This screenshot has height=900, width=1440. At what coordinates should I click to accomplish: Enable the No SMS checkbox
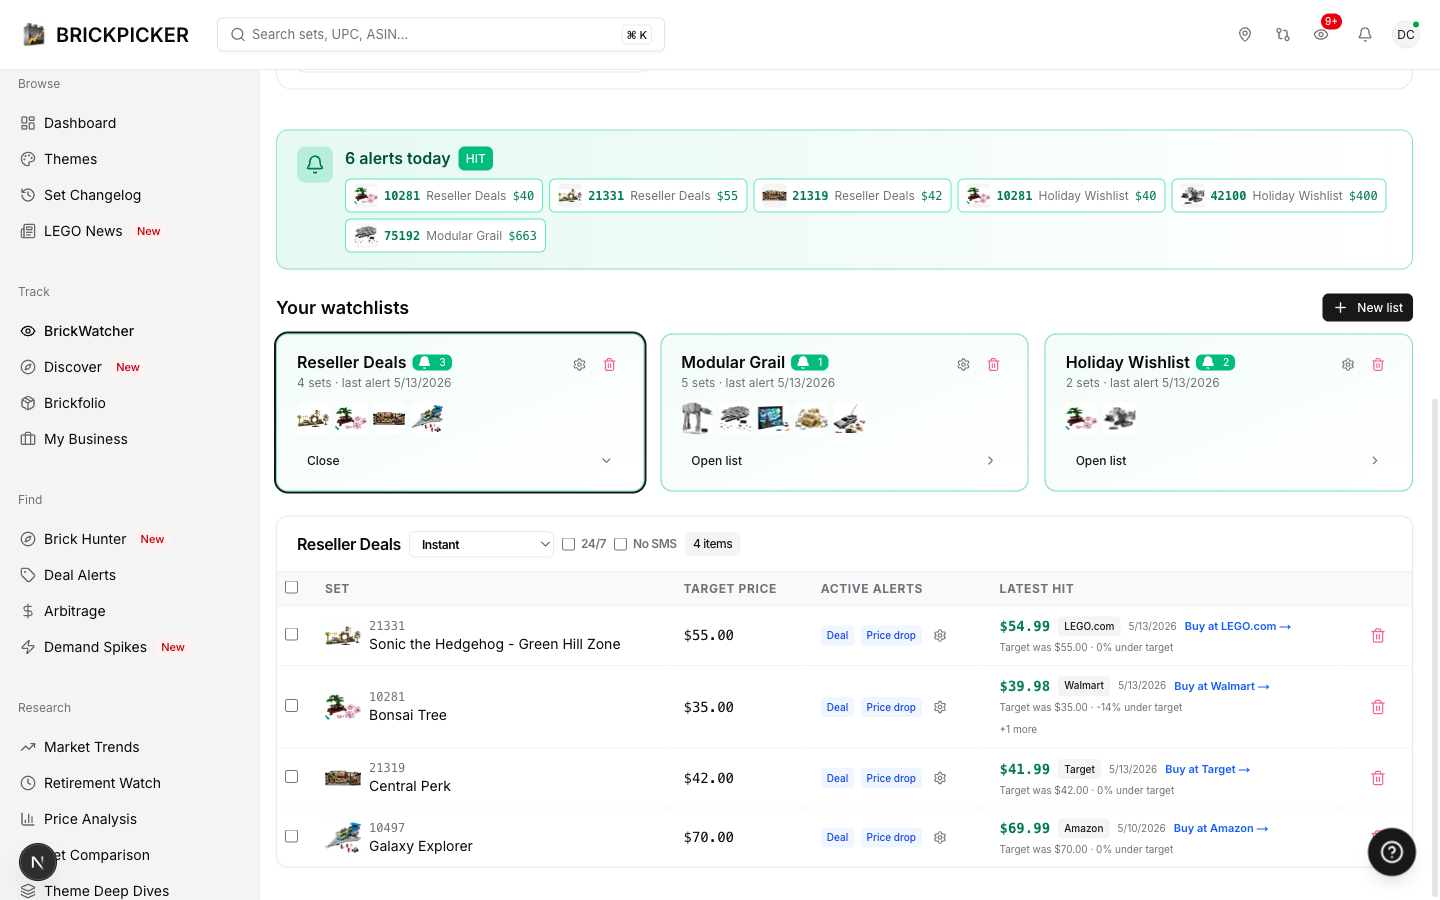620,544
